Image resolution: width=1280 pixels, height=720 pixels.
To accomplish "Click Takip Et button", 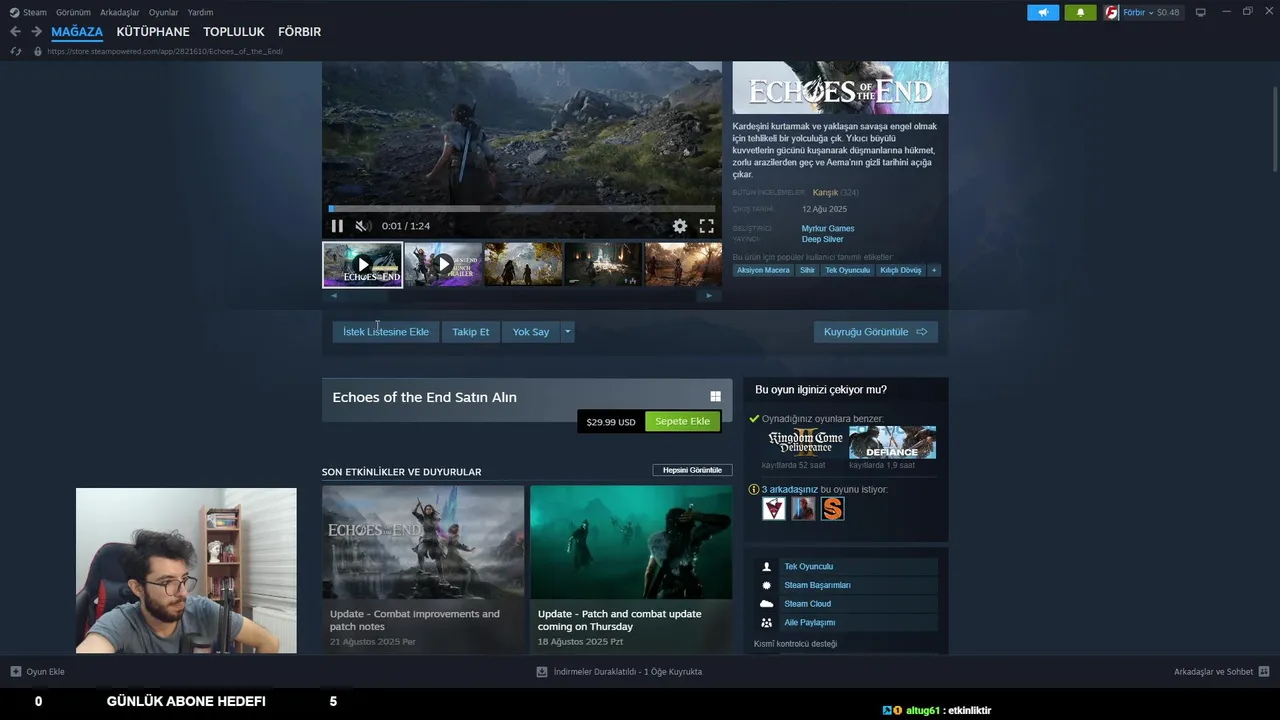I will [x=471, y=332].
